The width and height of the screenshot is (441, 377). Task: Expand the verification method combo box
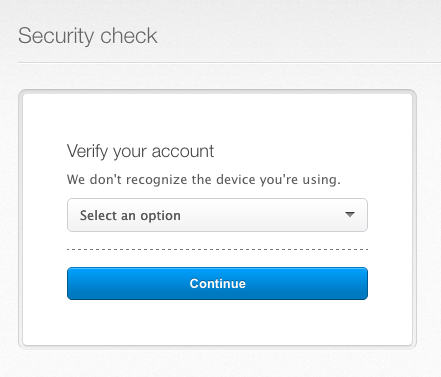[x=217, y=215]
